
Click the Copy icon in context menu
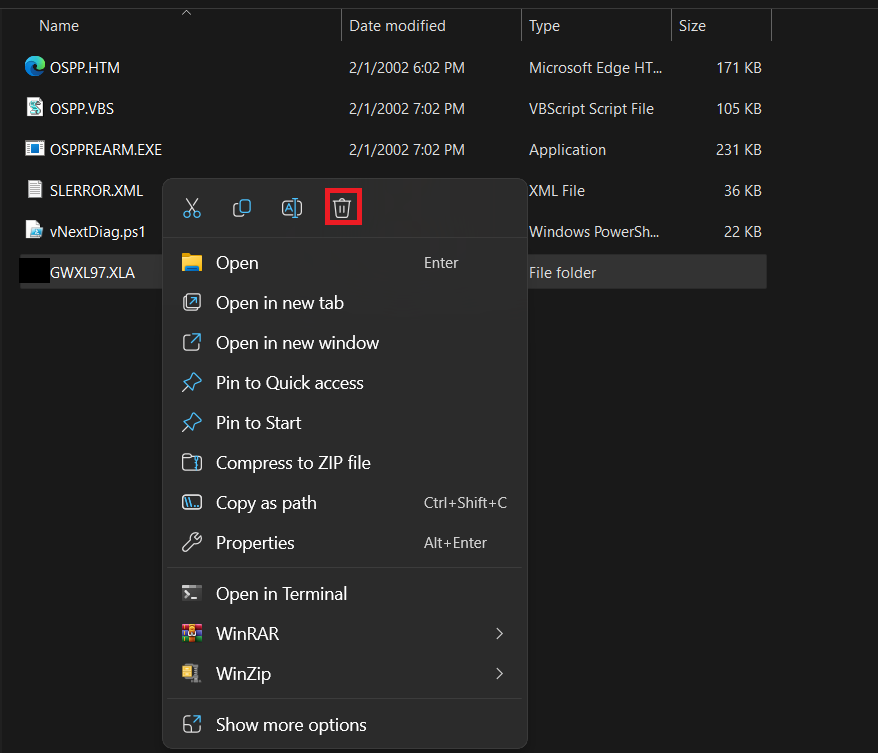tap(242, 208)
